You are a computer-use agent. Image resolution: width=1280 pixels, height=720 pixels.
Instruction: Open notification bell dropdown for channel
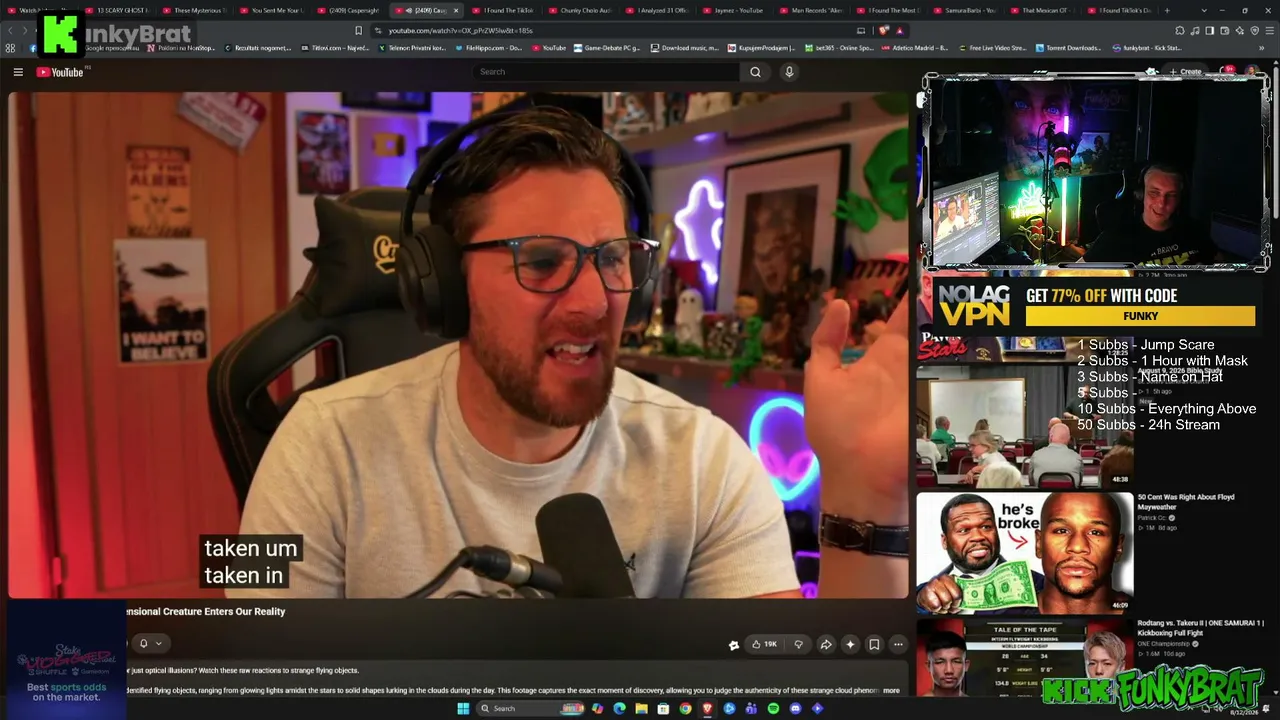coord(149,643)
